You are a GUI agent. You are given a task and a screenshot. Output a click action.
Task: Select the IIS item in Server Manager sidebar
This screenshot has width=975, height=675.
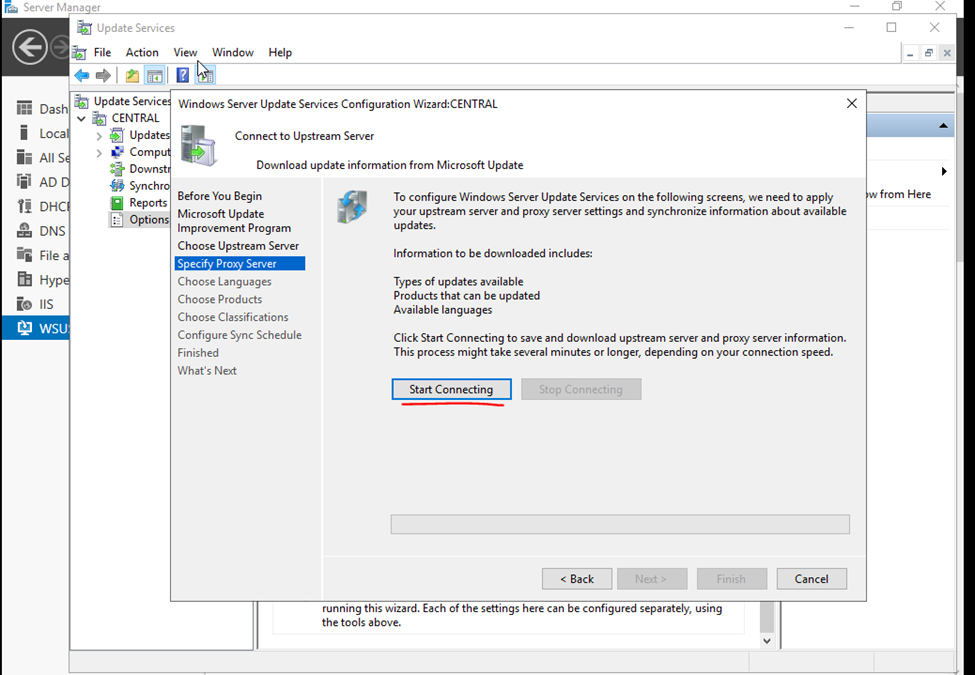[46, 304]
